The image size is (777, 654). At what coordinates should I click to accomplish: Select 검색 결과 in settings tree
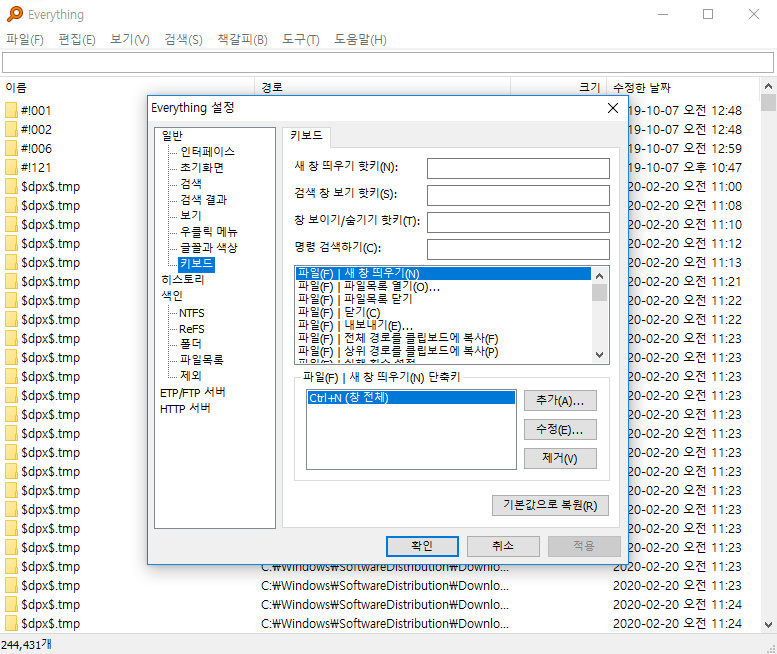pos(203,199)
